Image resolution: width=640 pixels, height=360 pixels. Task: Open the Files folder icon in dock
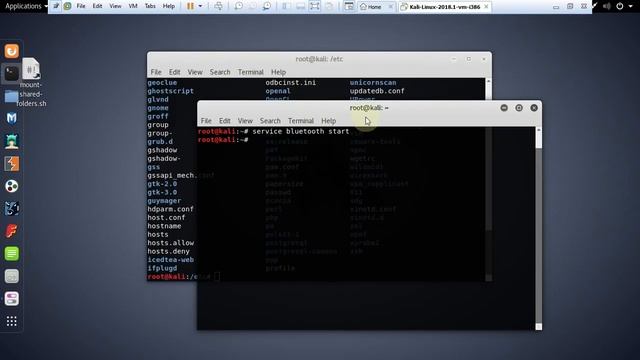pos(11,96)
